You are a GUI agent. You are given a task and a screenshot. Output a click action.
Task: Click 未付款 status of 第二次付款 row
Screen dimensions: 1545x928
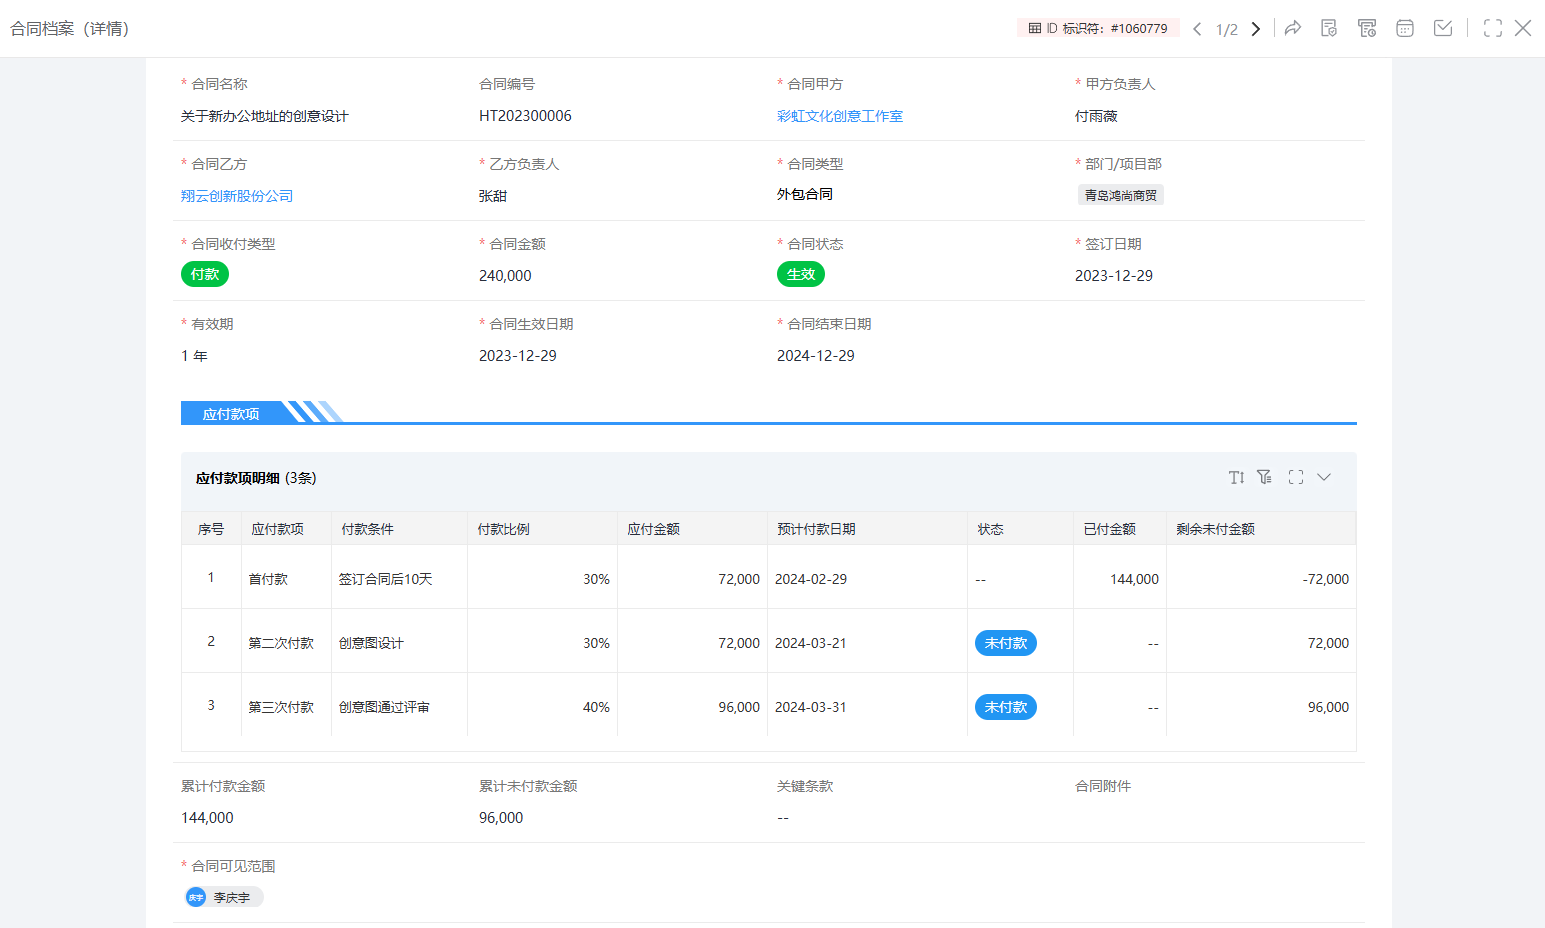pos(1005,643)
